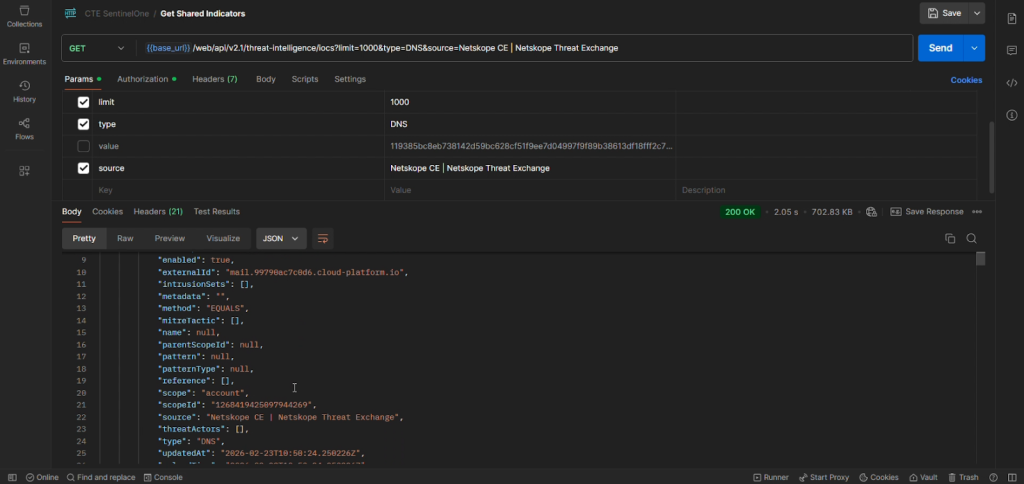Click the Cookies link under Send
Screen dimensions: 1024x484
click(966, 80)
